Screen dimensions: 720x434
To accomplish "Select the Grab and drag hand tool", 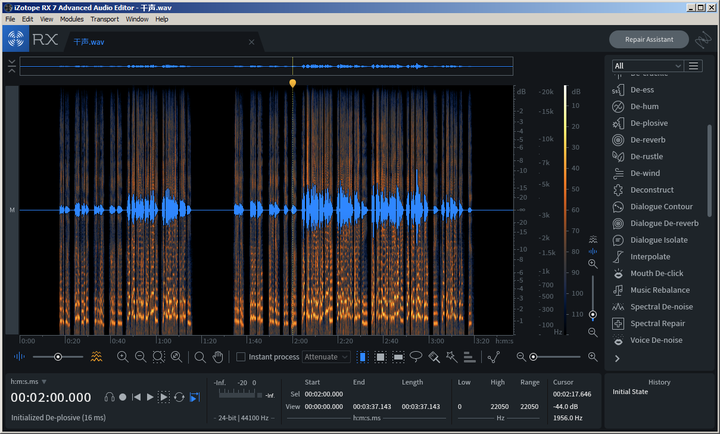I will (217, 357).
